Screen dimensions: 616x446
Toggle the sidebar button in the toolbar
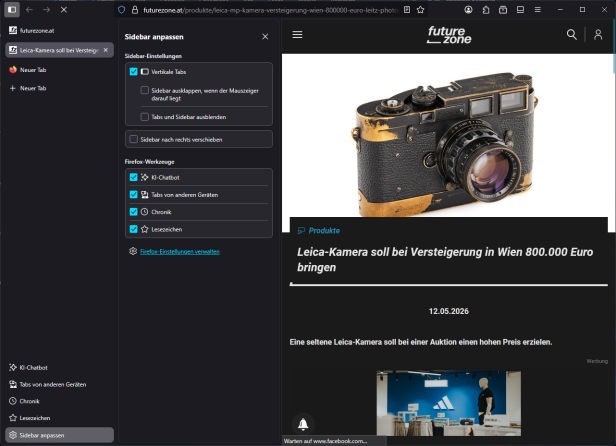tap(12, 9)
